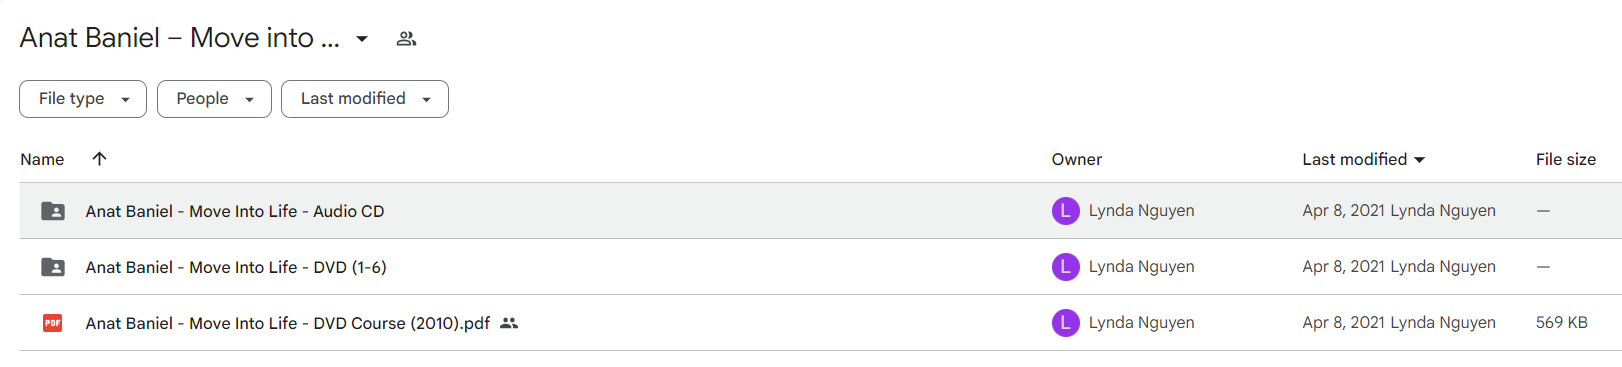Open the Last modified column sort menu
Screen dimensions: 1622x367
click(1363, 159)
